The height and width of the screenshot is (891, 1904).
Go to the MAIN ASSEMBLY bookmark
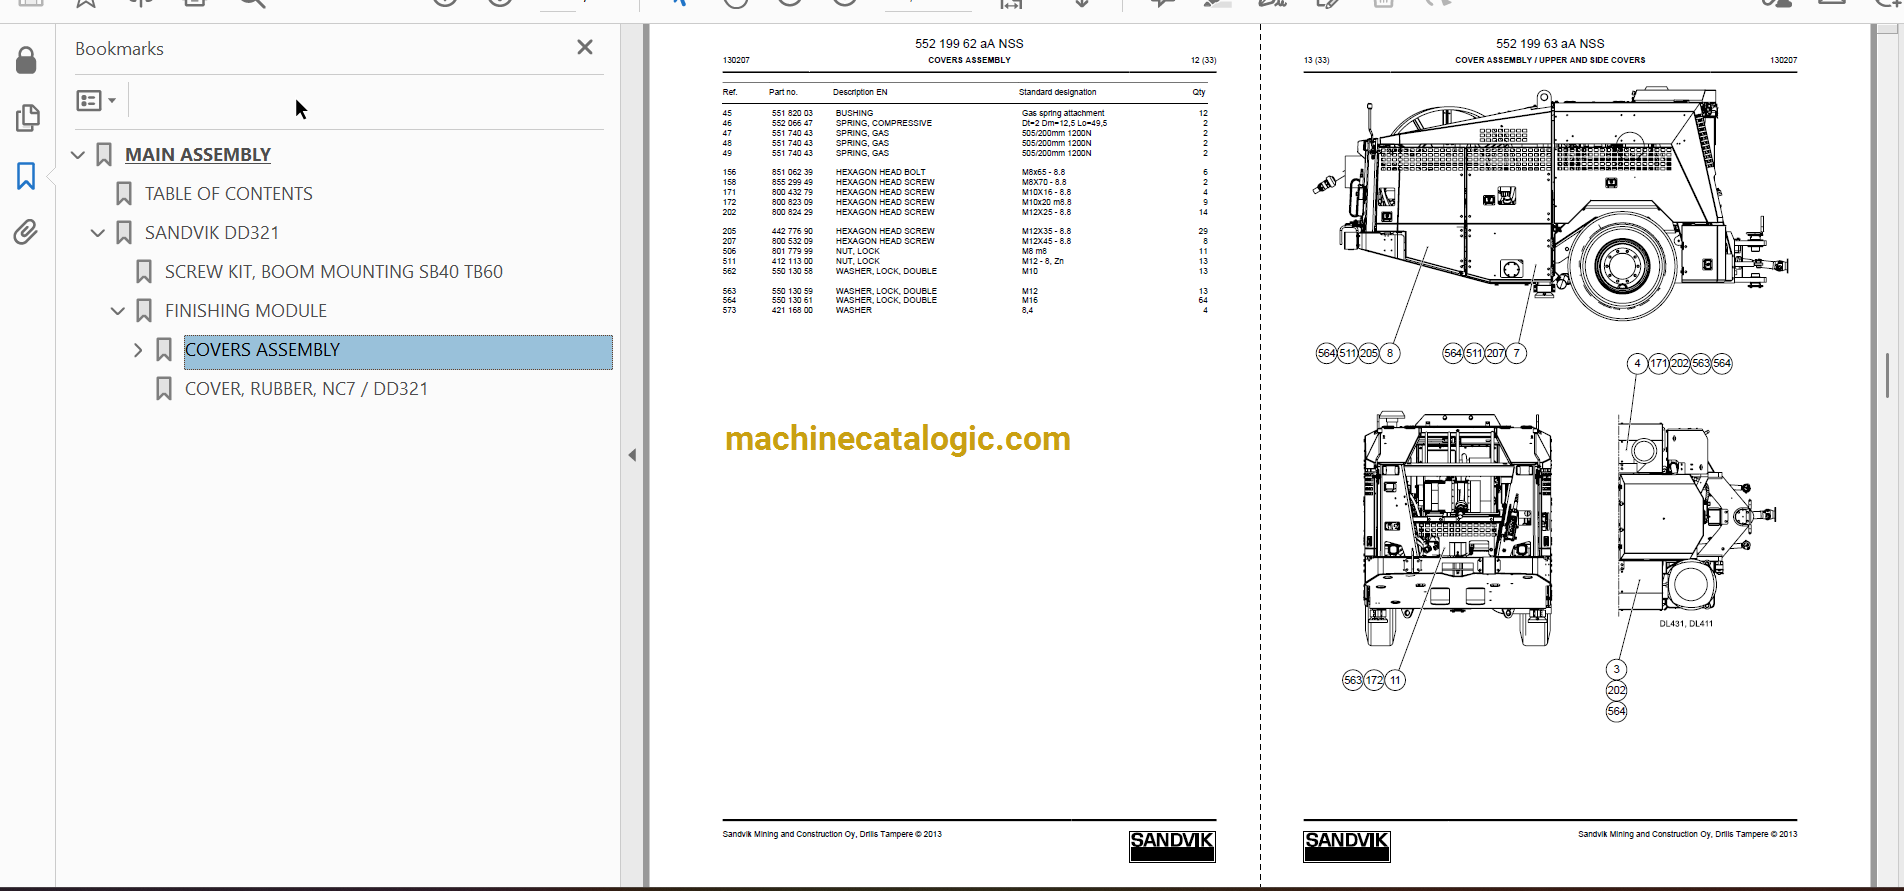198,155
